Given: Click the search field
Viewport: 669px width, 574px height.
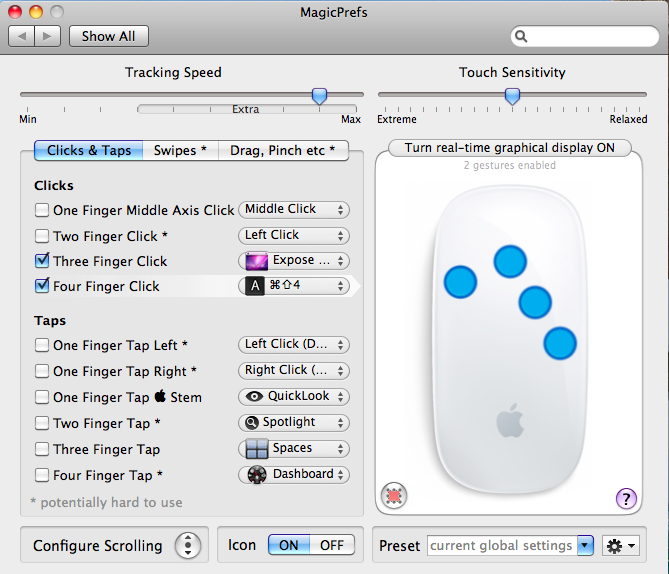Looking at the screenshot, I should 585,37.
